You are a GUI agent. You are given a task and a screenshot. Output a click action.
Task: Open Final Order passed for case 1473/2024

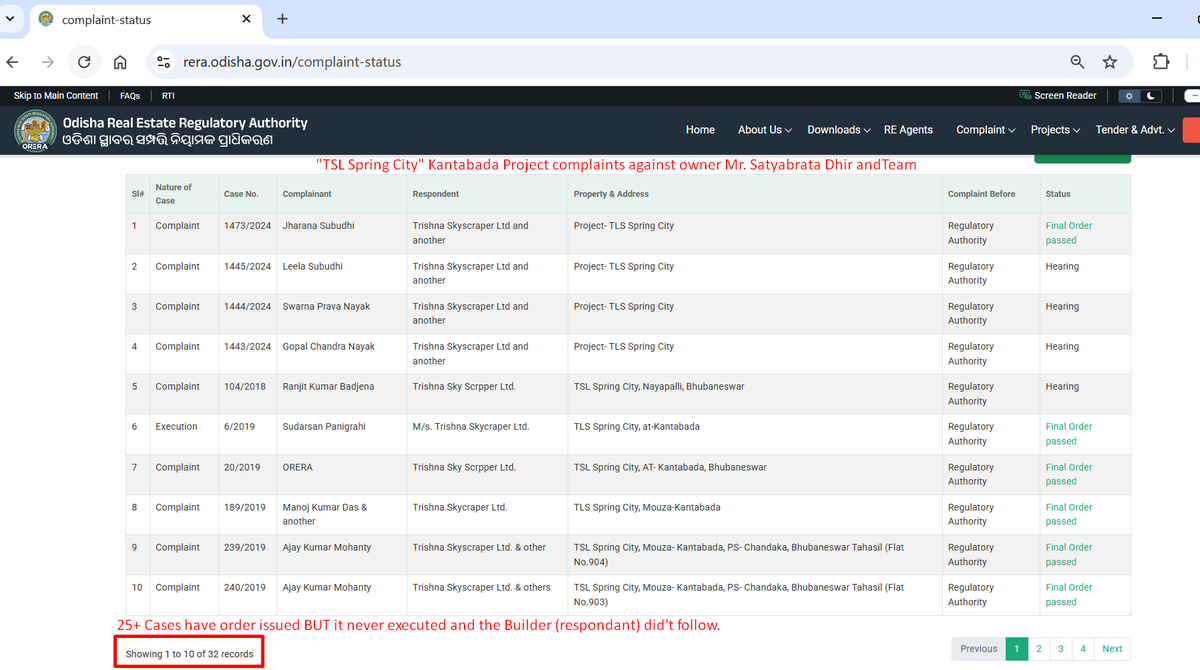coord(1069,233)
